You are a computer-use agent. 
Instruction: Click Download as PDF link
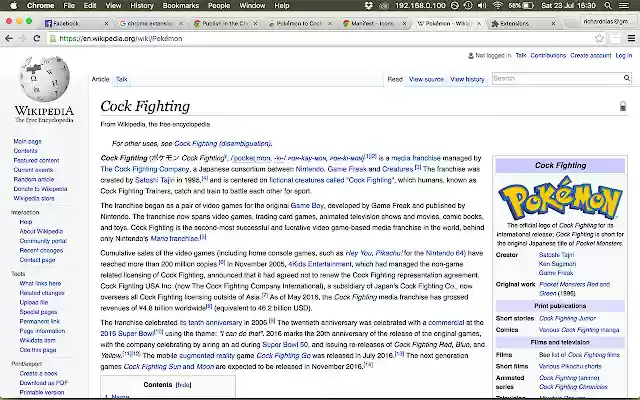pos(44,383)
